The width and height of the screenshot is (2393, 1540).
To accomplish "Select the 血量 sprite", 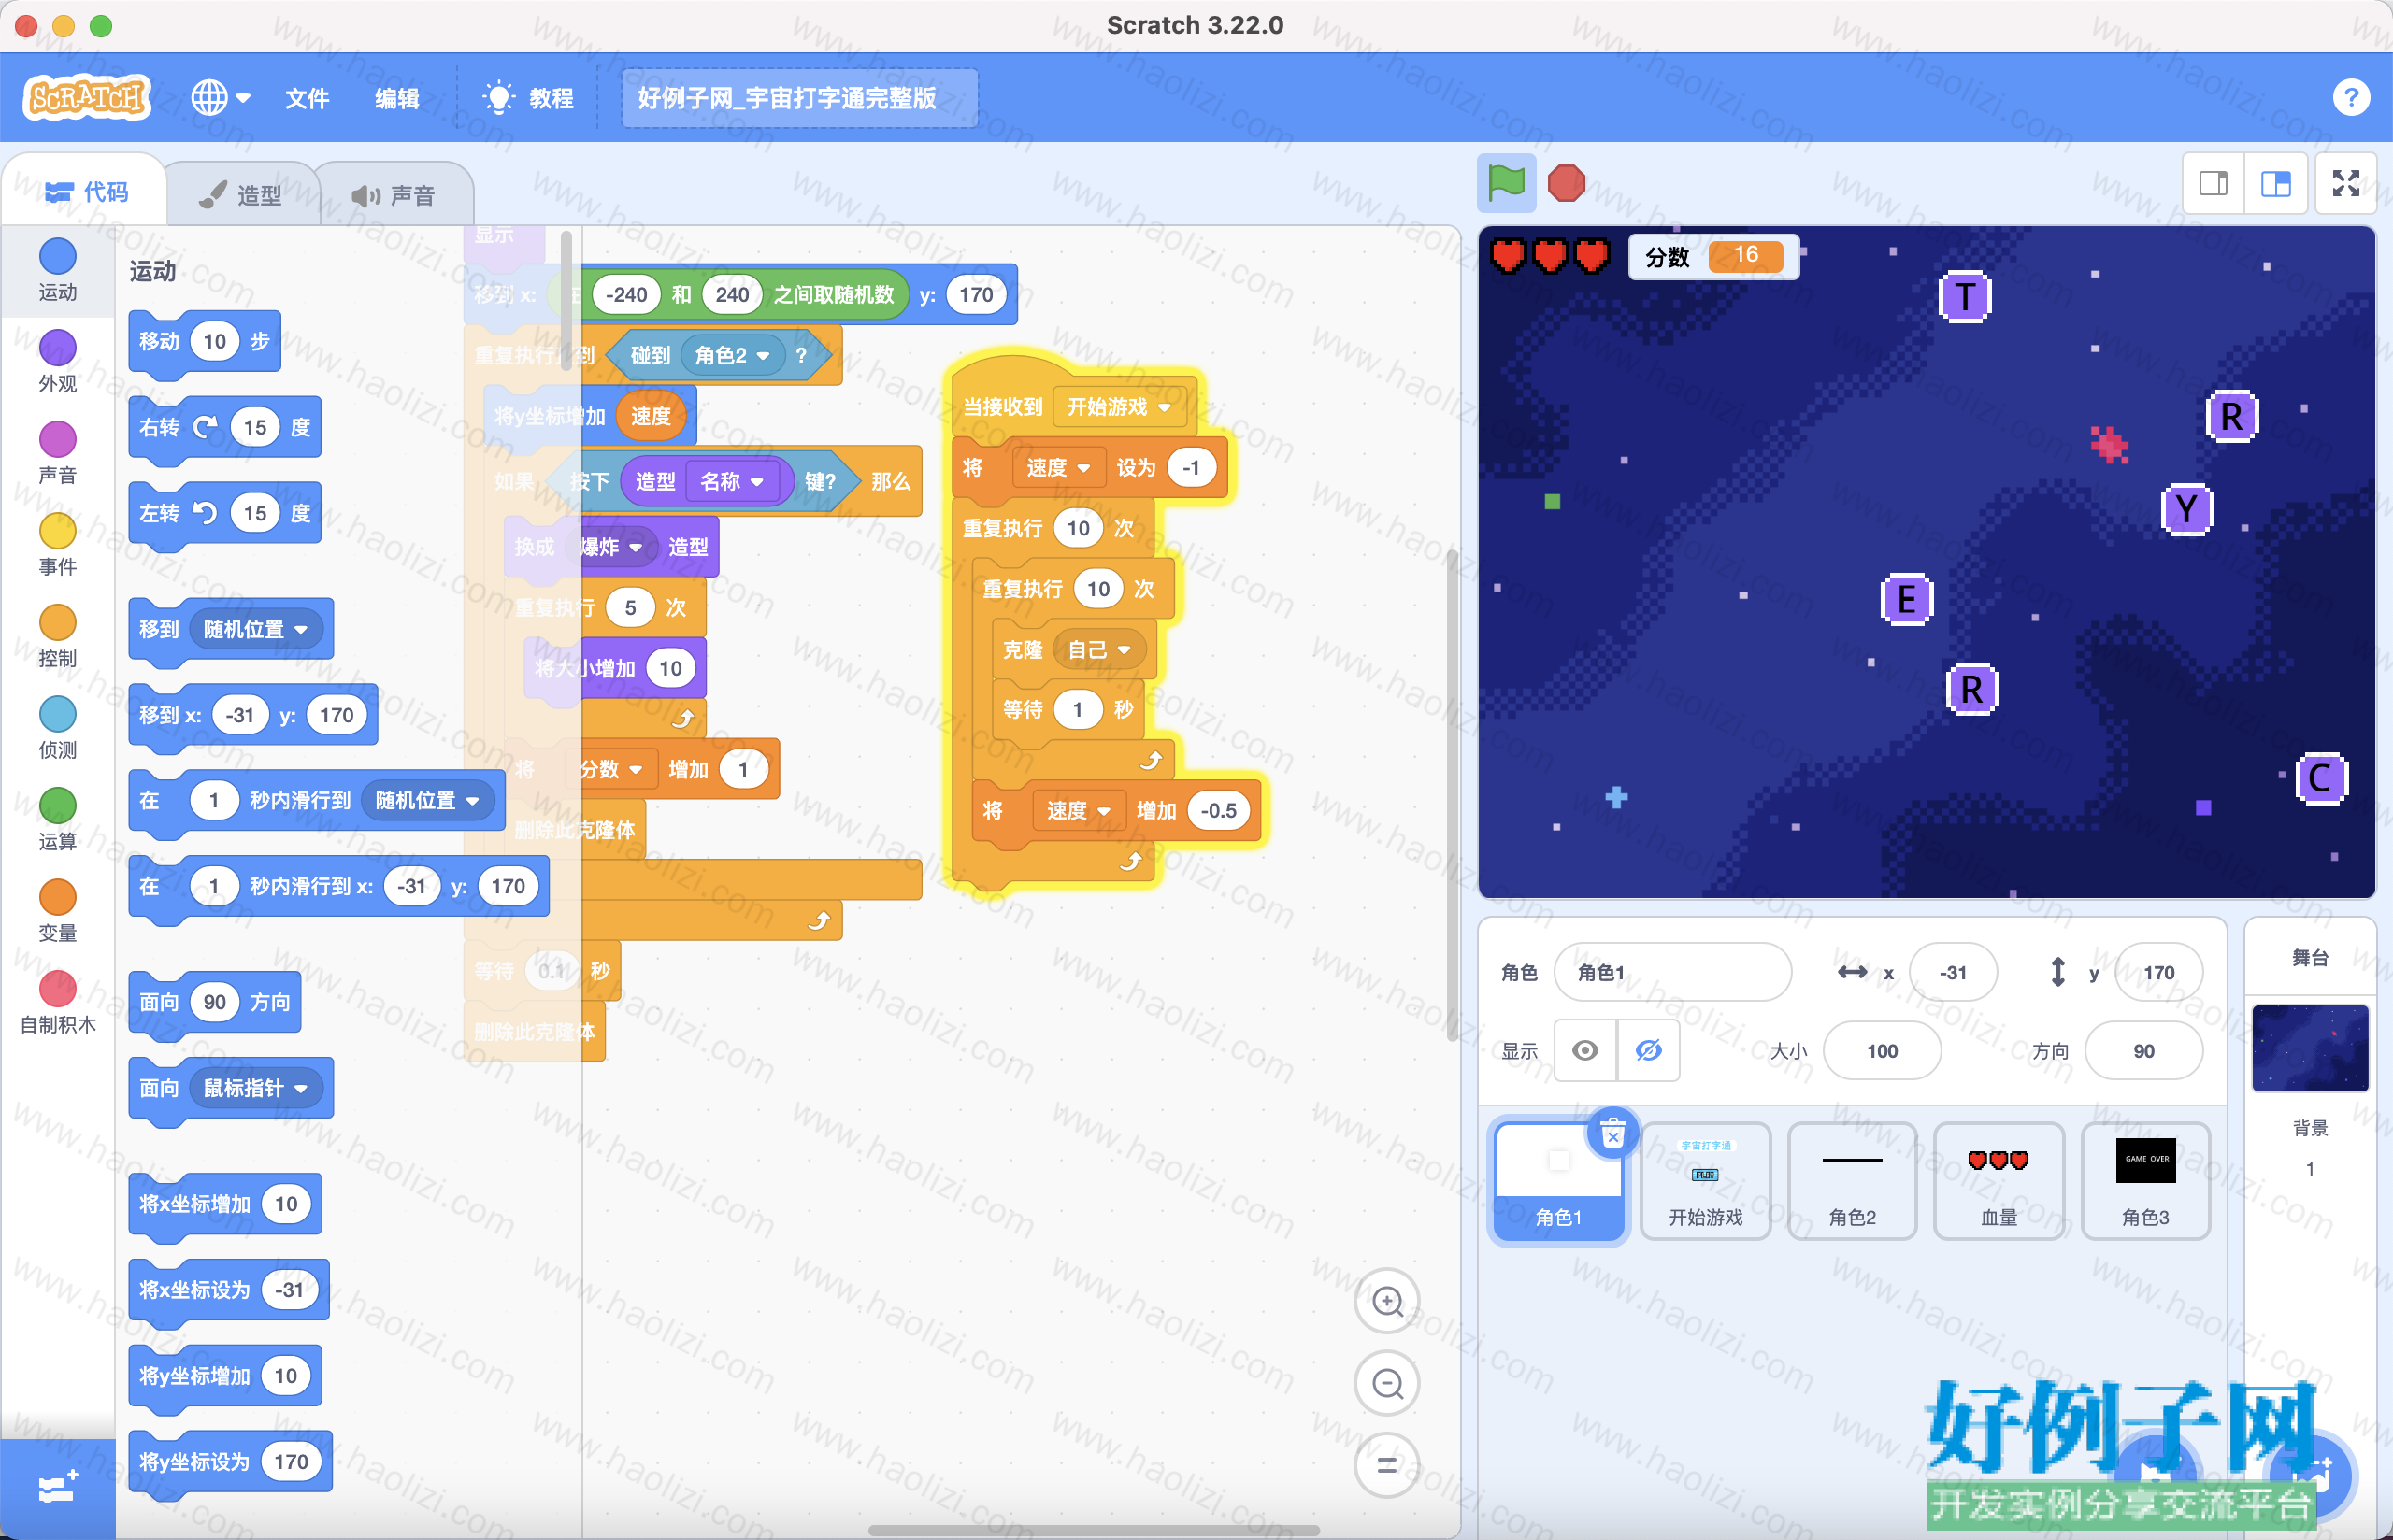I will coord(1999,1181).
